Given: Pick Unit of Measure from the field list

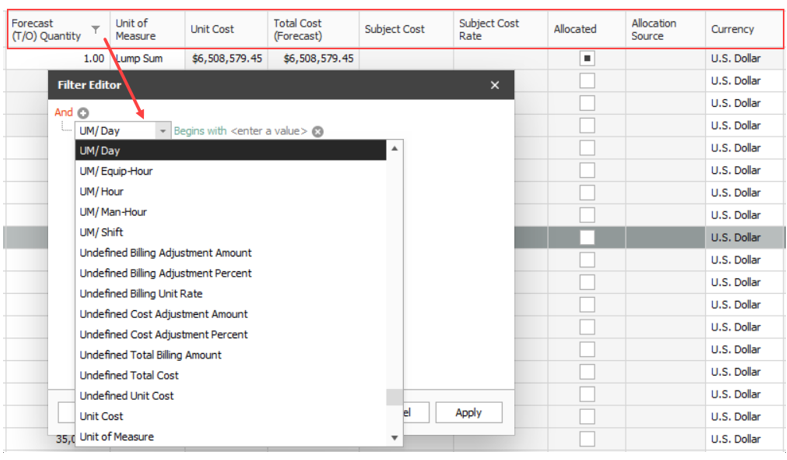Looking at the screenshot, I should (116, 437).
